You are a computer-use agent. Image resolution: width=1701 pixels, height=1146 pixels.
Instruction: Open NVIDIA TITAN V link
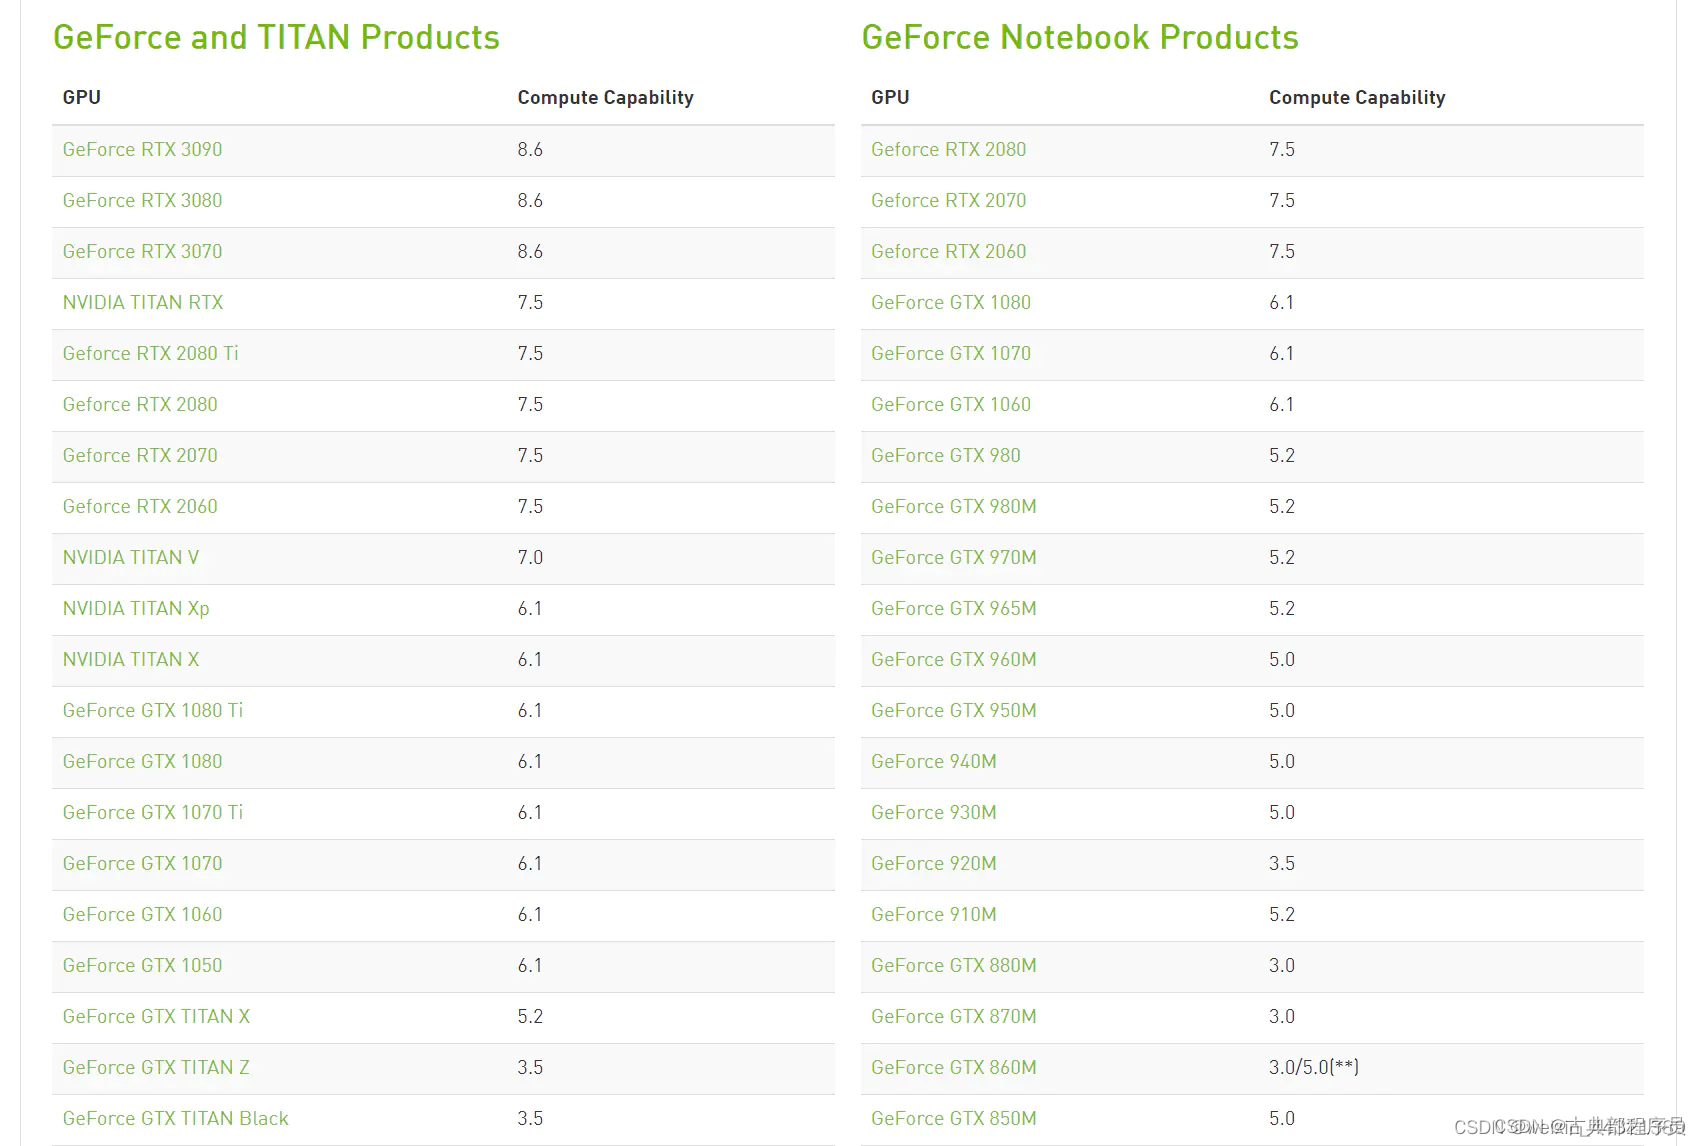click(131, 558)
